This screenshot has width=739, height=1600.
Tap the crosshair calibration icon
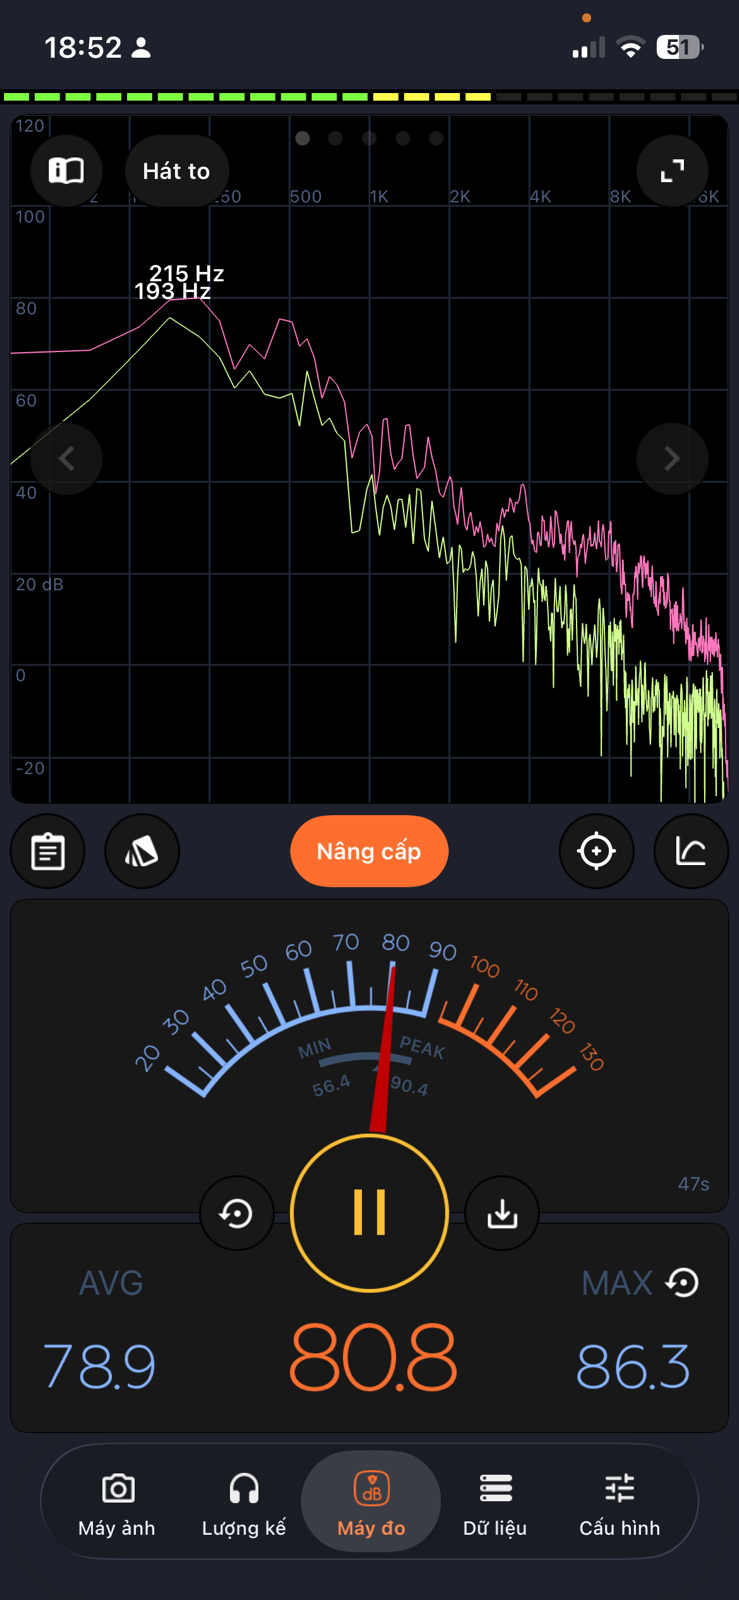[596, 852]
